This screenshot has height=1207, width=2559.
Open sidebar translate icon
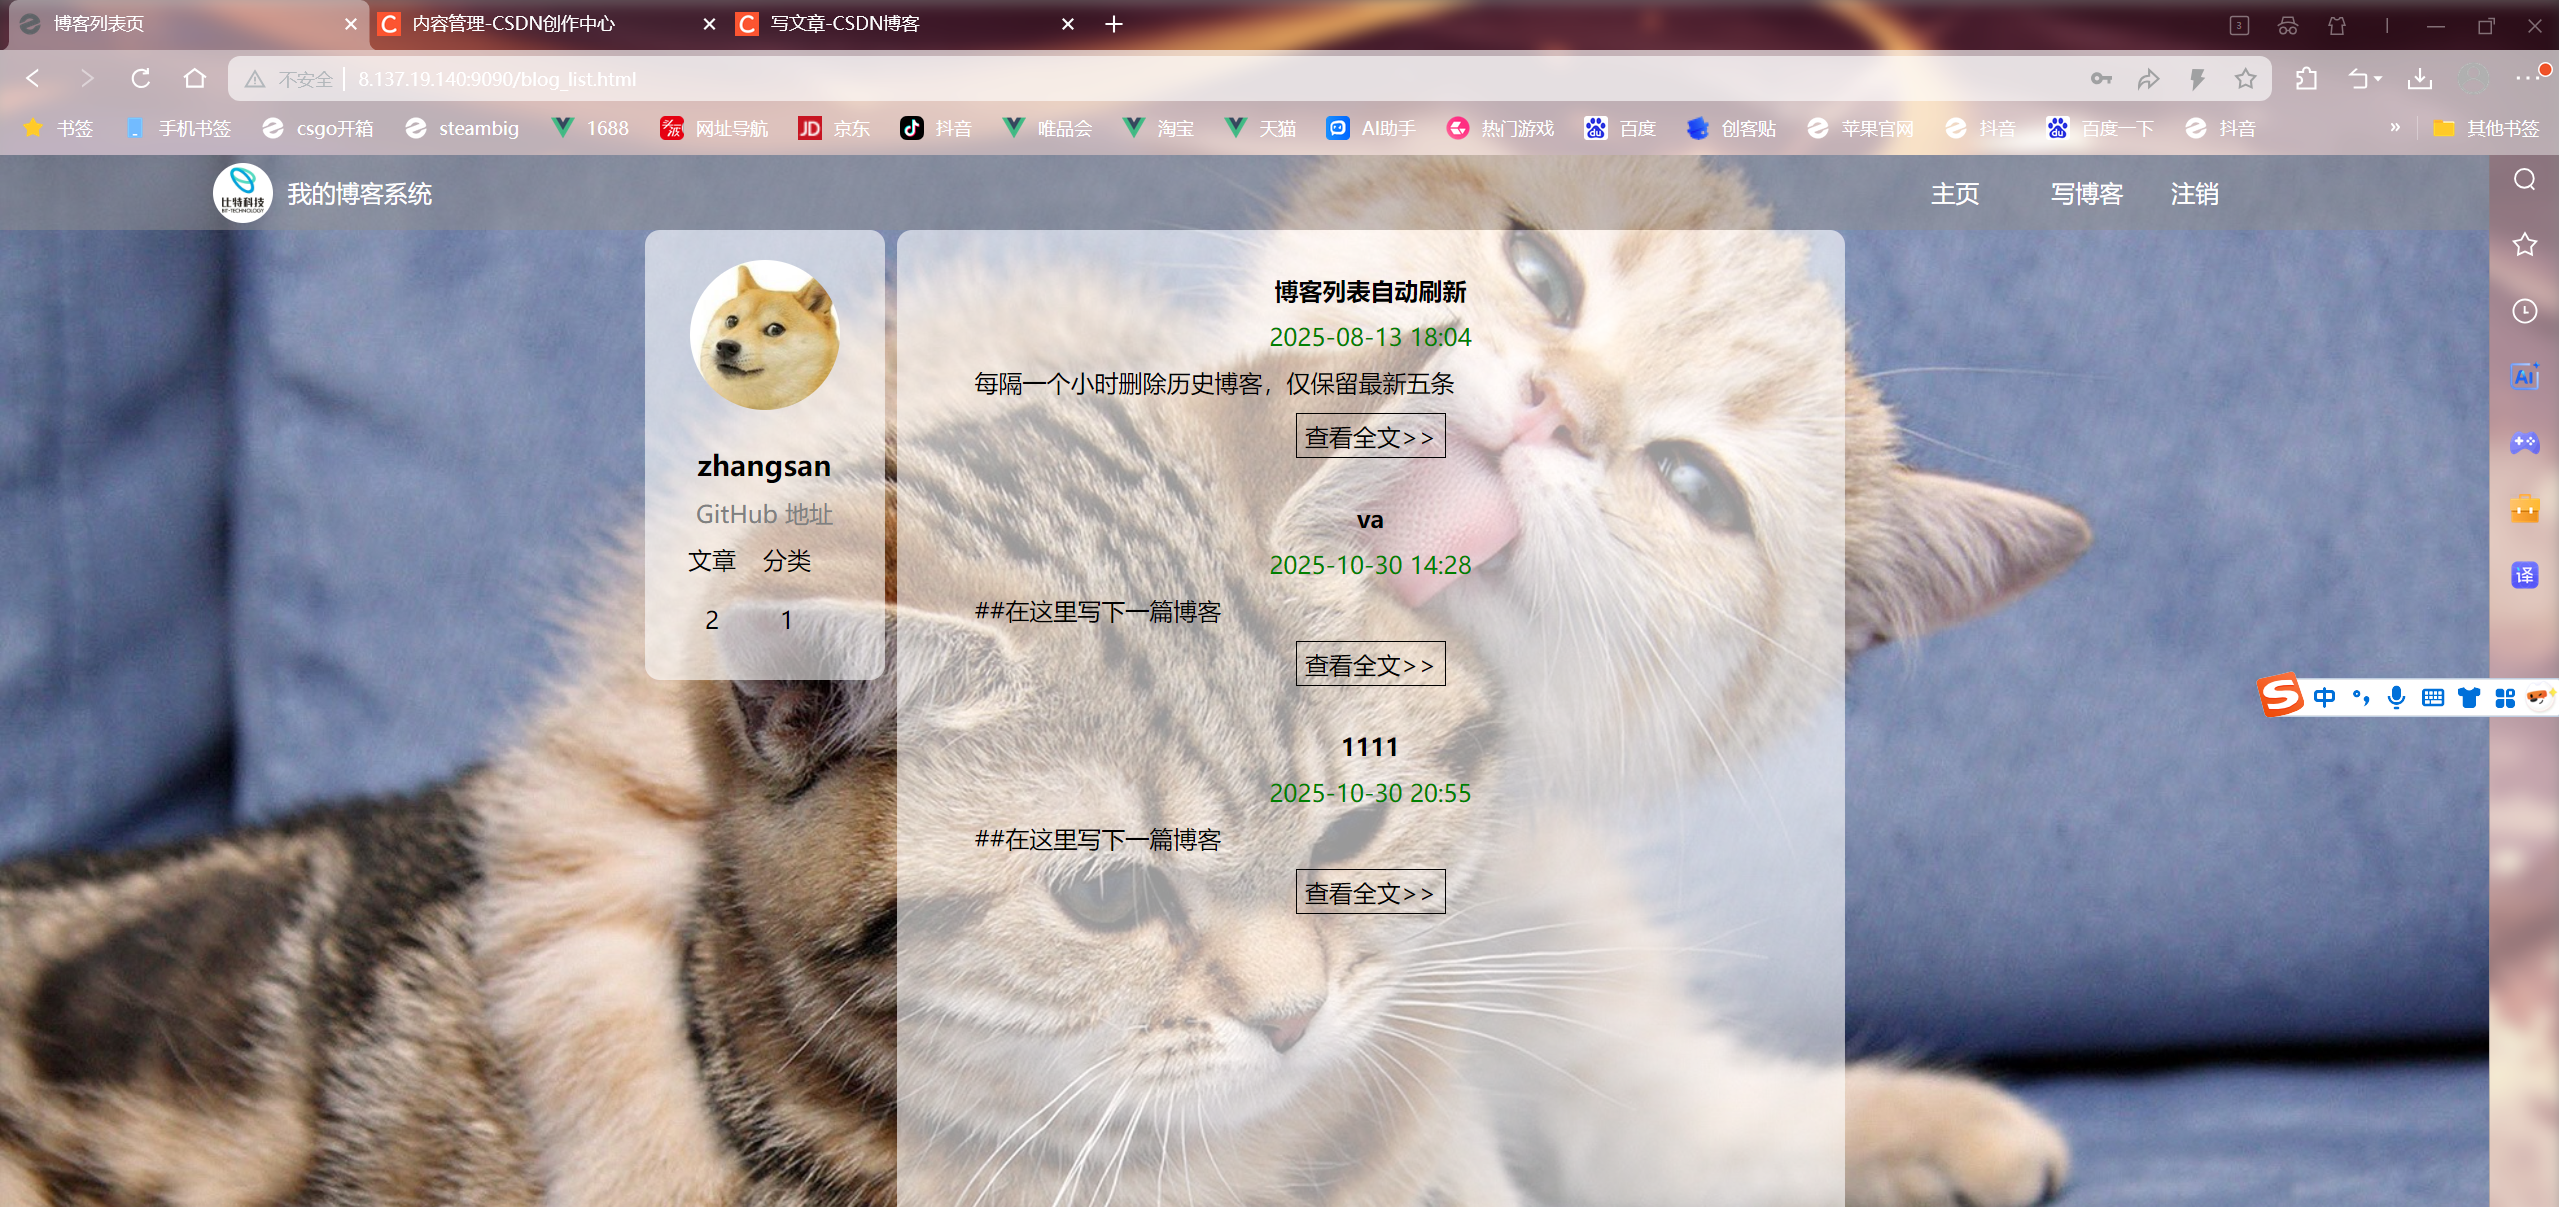(2524, 575)
